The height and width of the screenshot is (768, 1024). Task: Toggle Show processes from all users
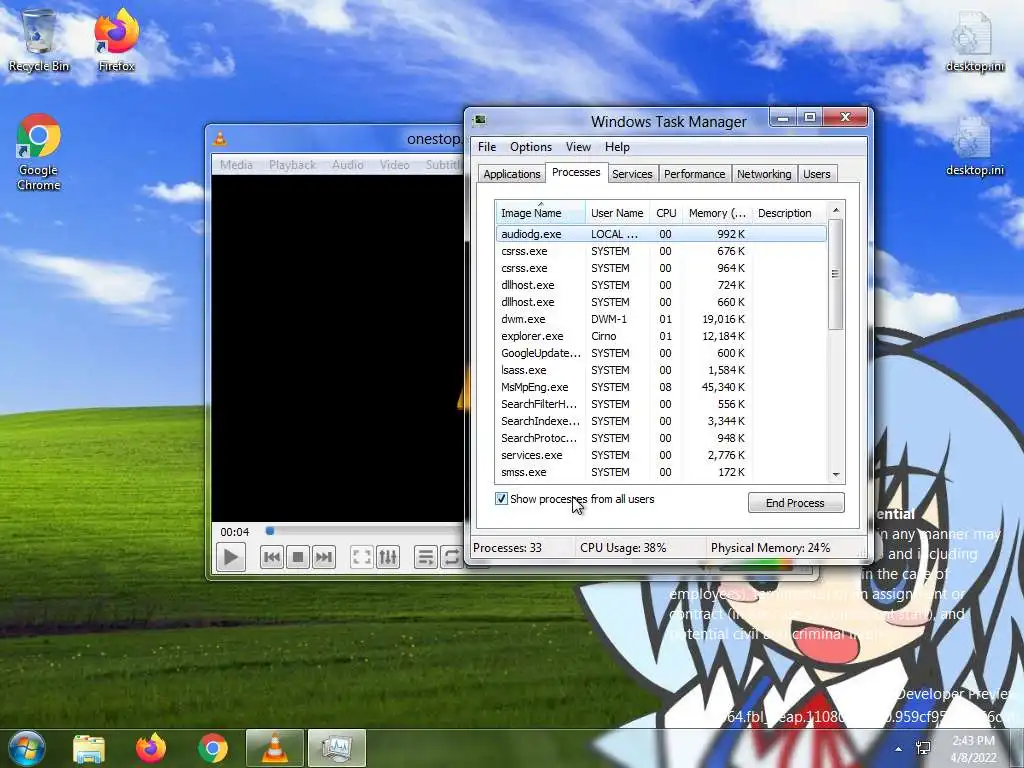501,499
